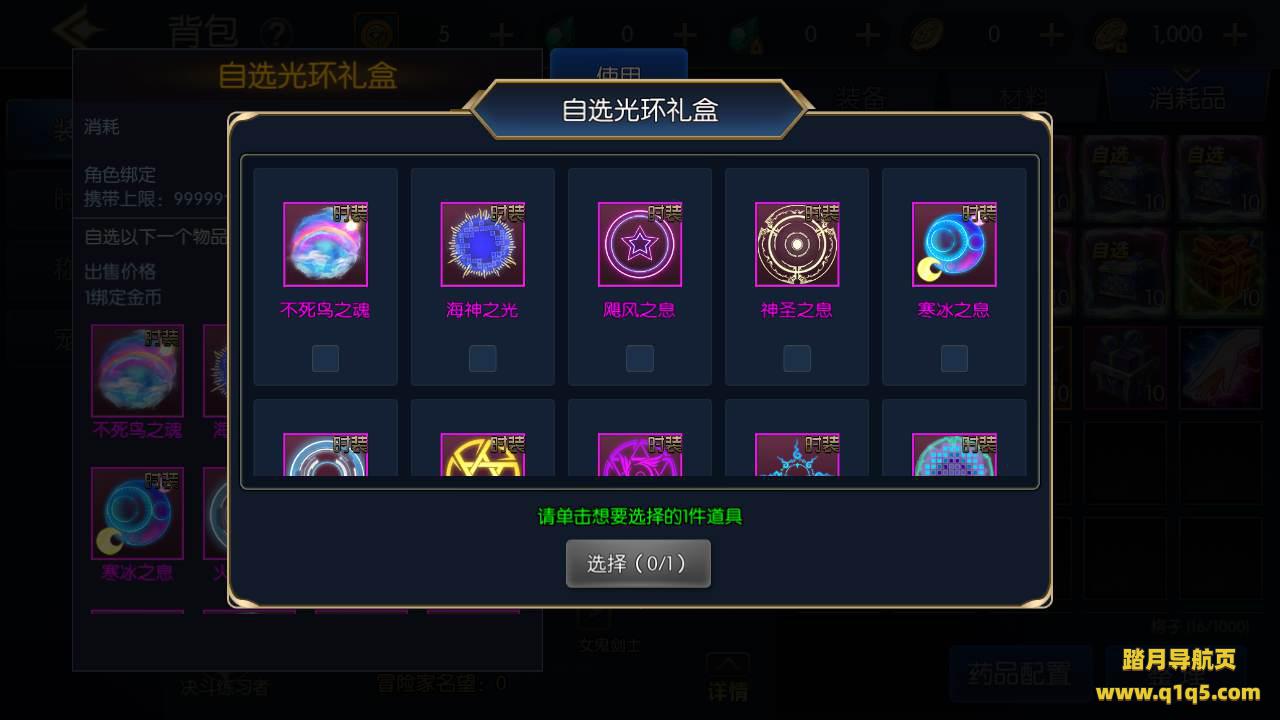Select the purple magic circle aura icon

click(x=639, y=455)
